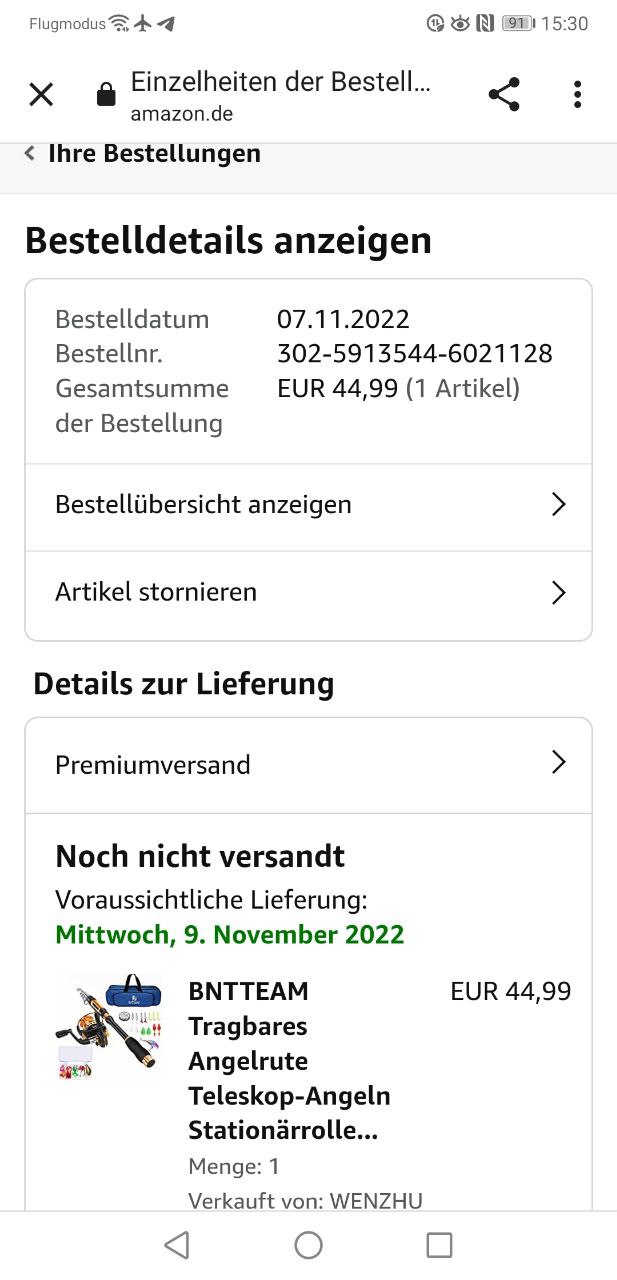Tap the Android back navigation triangle

click(177, 1244)
